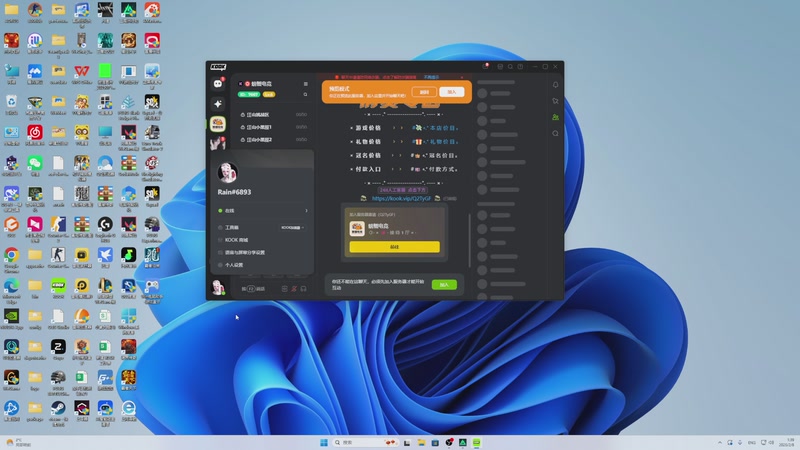Image resolution: width=800 pixels, height=450 pixels.
Task: Select the 小黑屋2 voice channel
Action: [273, 140]
